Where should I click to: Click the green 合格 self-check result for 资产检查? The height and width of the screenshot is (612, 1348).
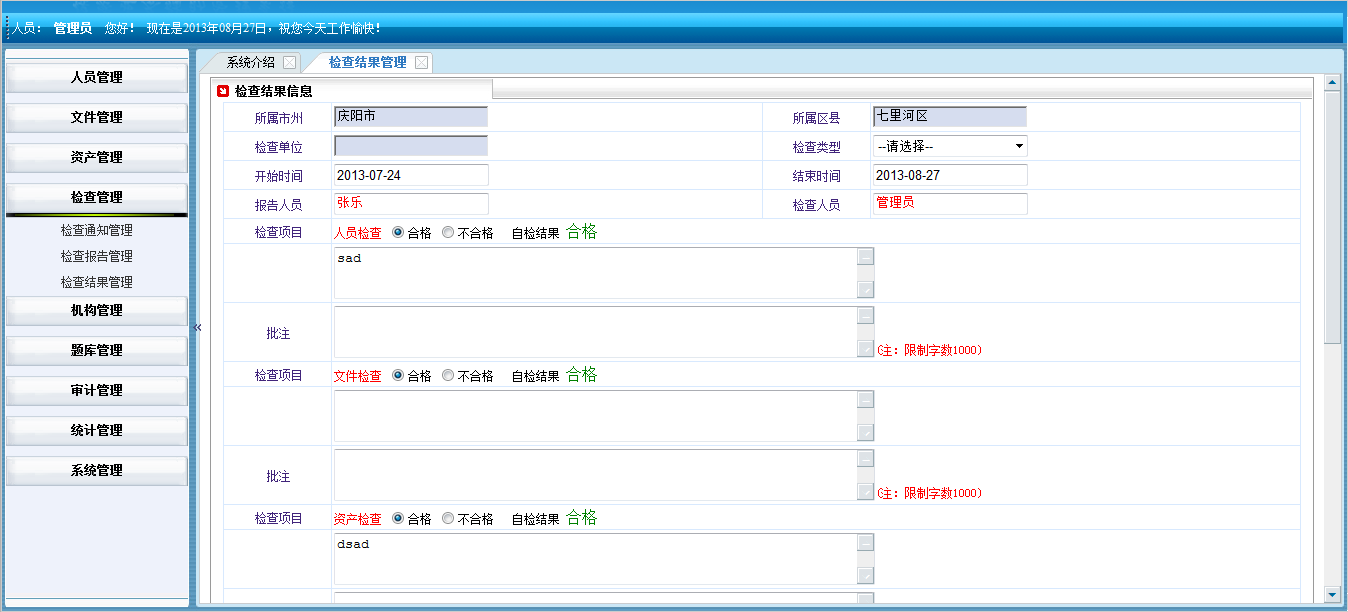pyautogui.click(x=581, y=518)
